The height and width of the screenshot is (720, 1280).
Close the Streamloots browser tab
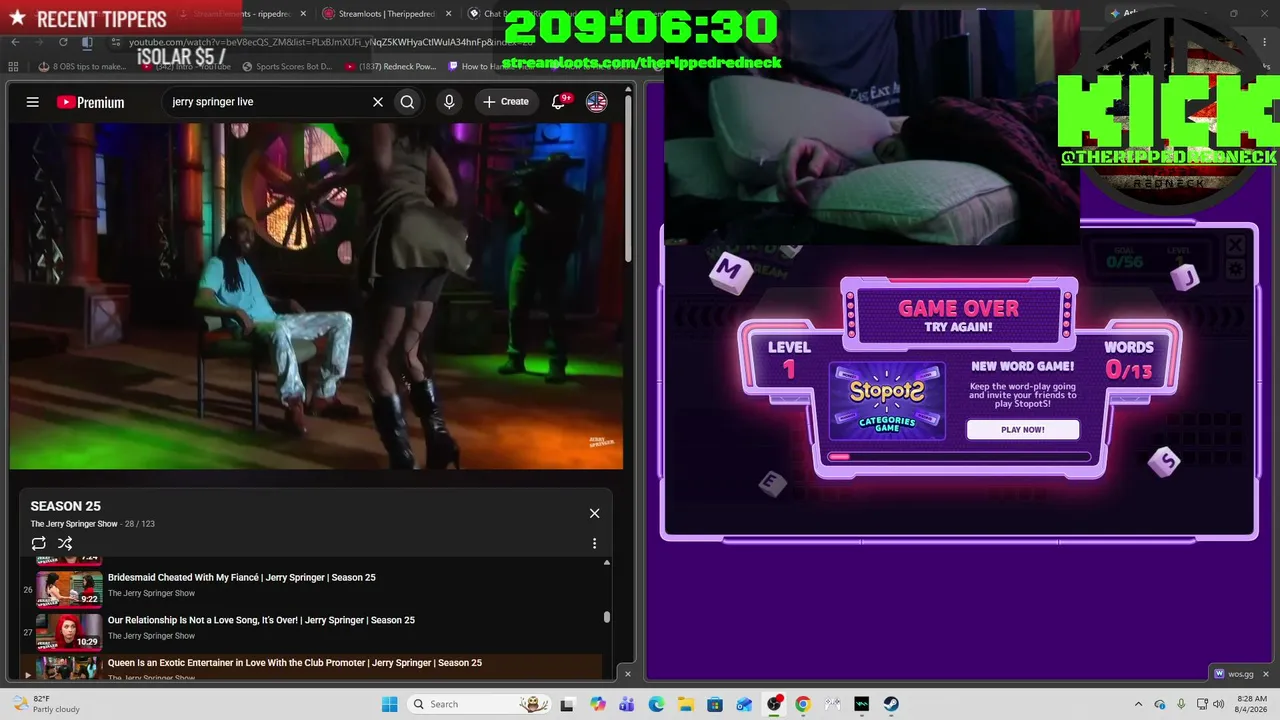(x=447, y=14)
